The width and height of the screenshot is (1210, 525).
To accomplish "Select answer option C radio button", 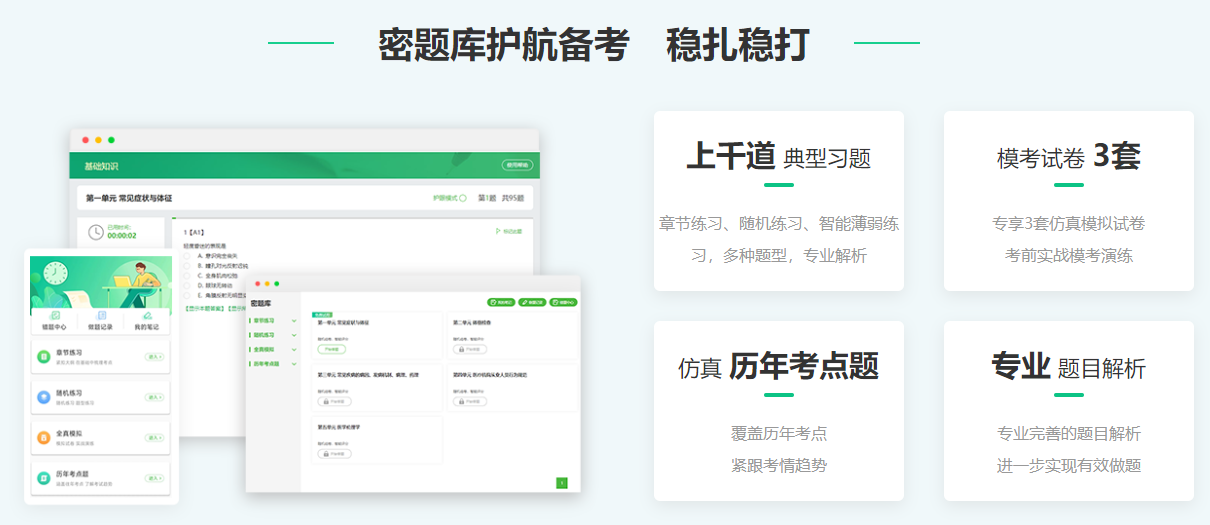I will click(x=186, y=275).
